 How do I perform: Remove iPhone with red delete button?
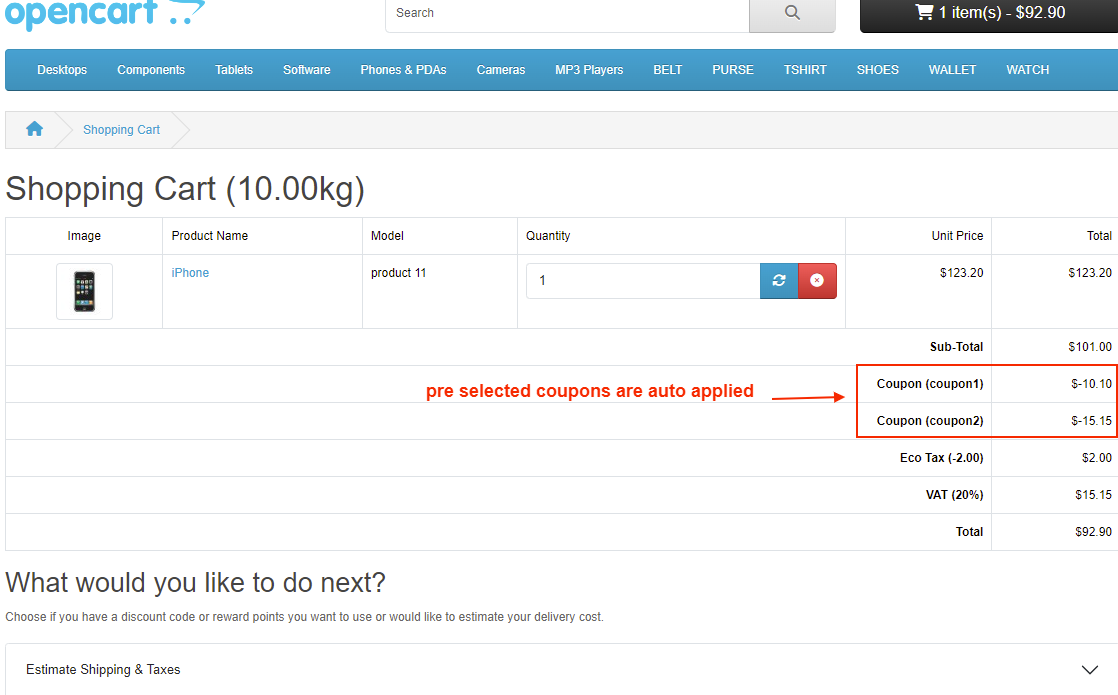[x=817, y=281]
